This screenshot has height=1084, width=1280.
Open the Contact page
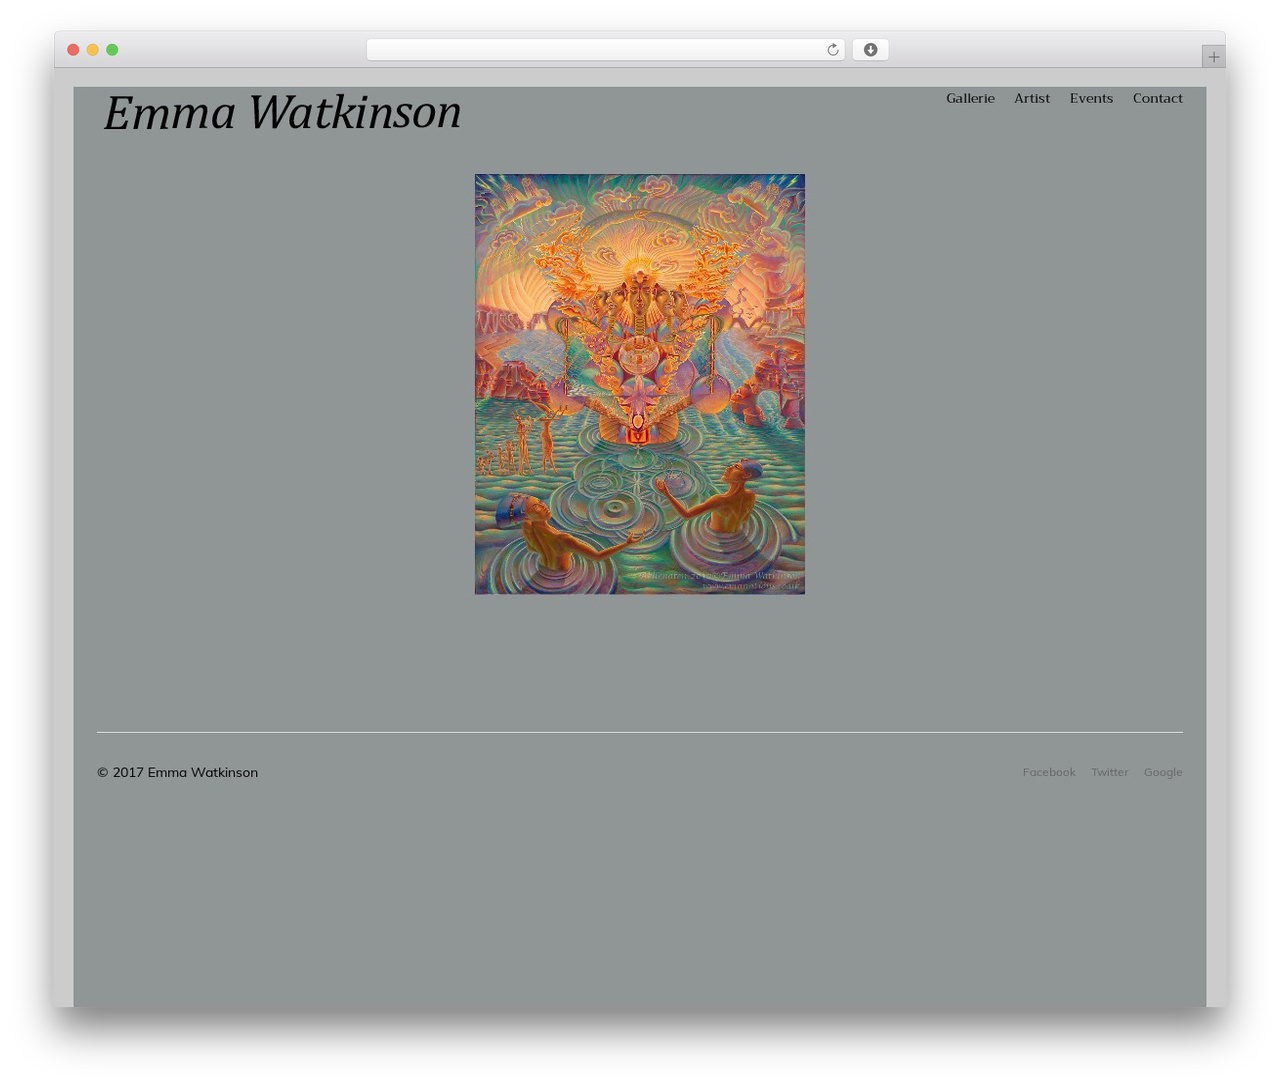click(x=1157, y=98)
